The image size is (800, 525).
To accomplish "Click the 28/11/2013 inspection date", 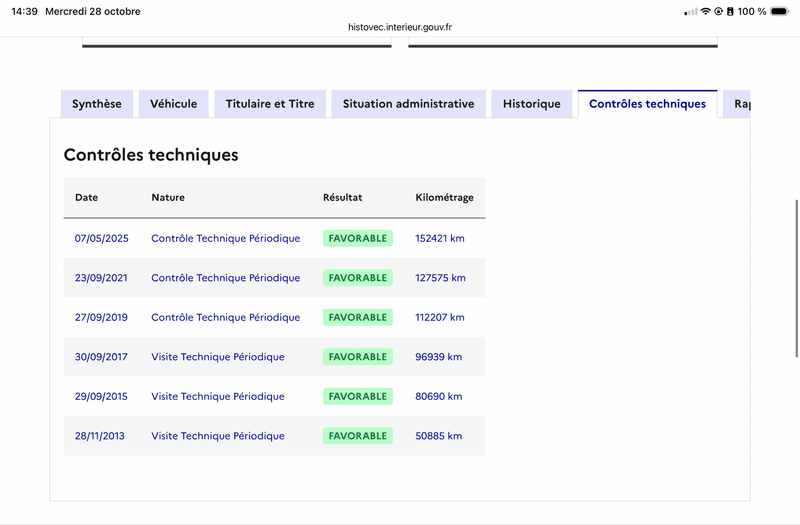I will (99, 436).
